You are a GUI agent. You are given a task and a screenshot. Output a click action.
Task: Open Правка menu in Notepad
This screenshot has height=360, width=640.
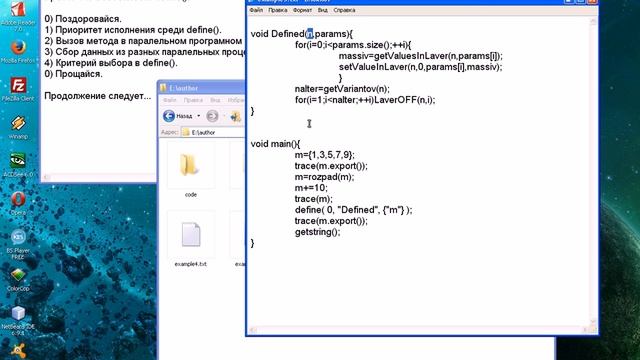278,10
